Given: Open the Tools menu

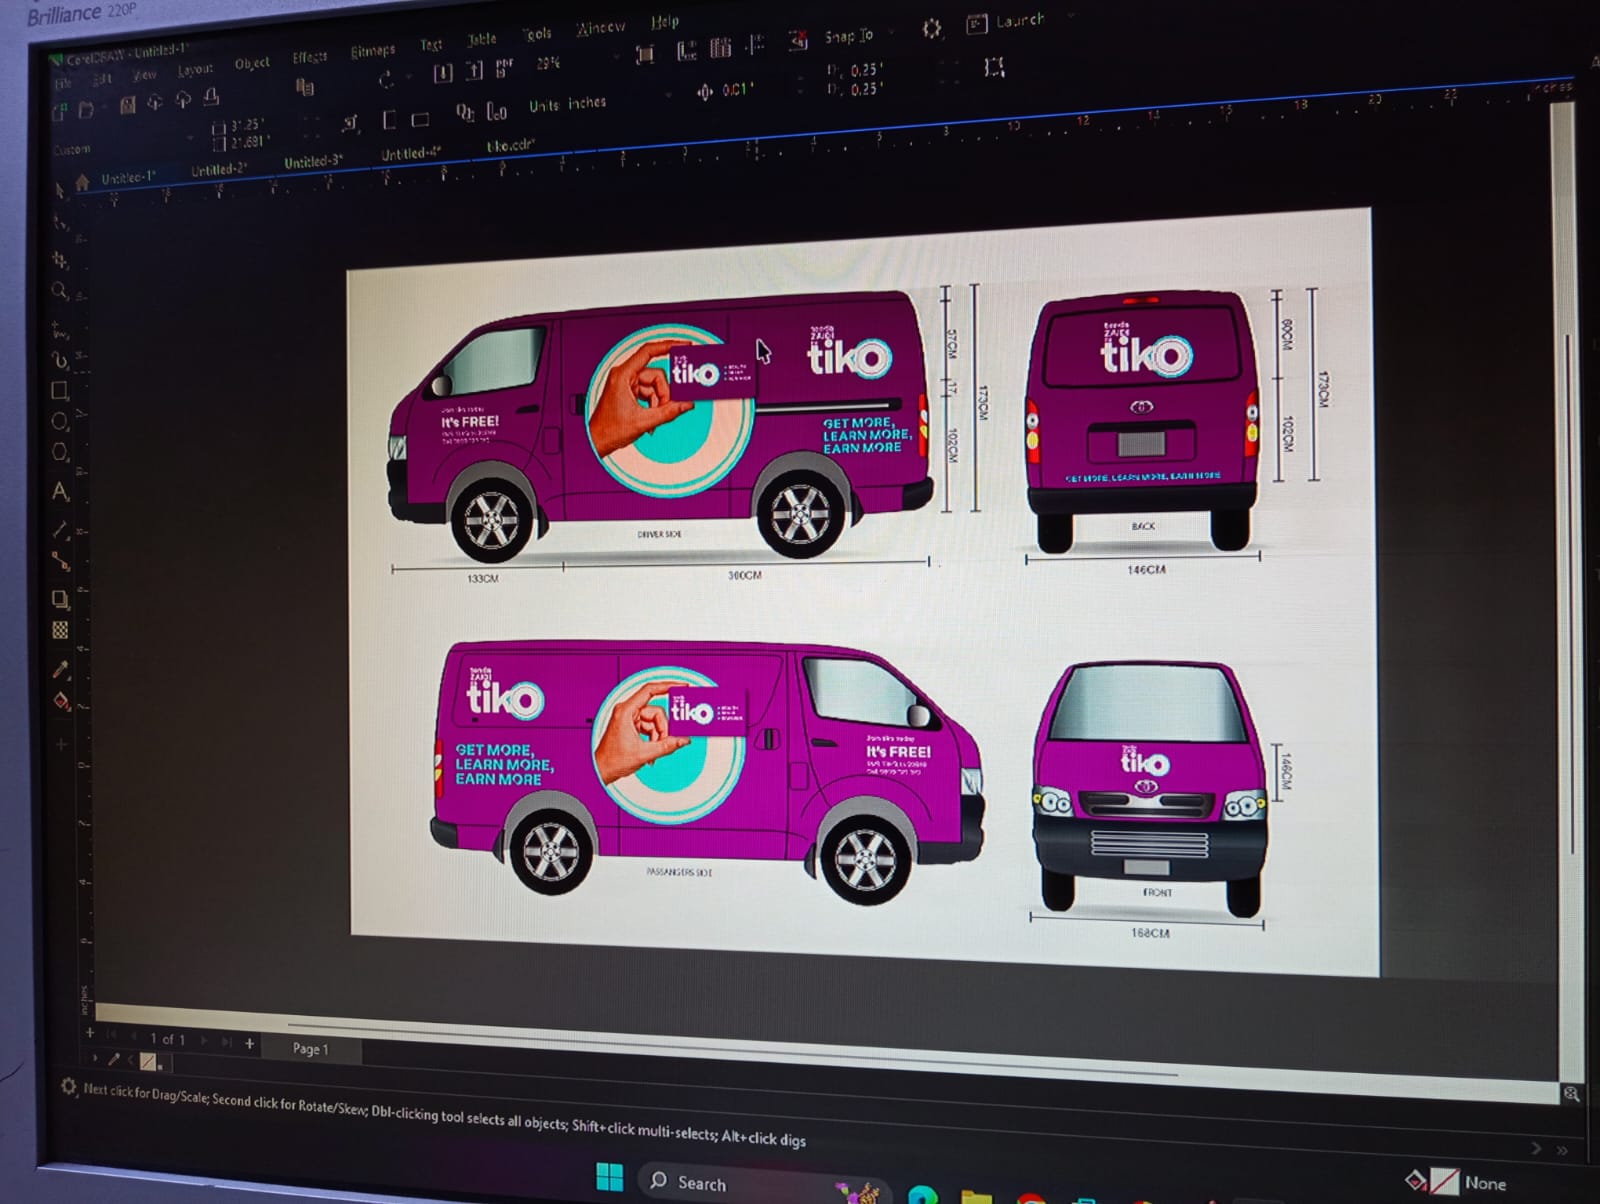Looking at the screenshot, I should pyautogui.click(x=538, y=34).
